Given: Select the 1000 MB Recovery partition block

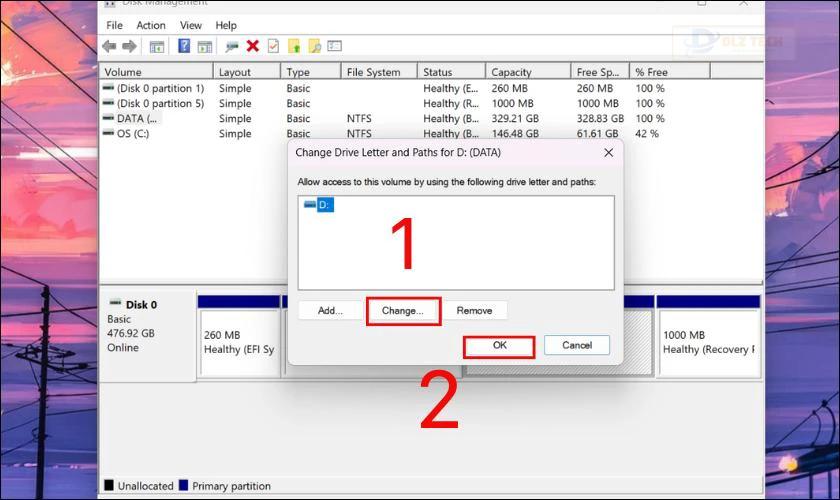Looking at the screenshot, I should click(709, 343).
